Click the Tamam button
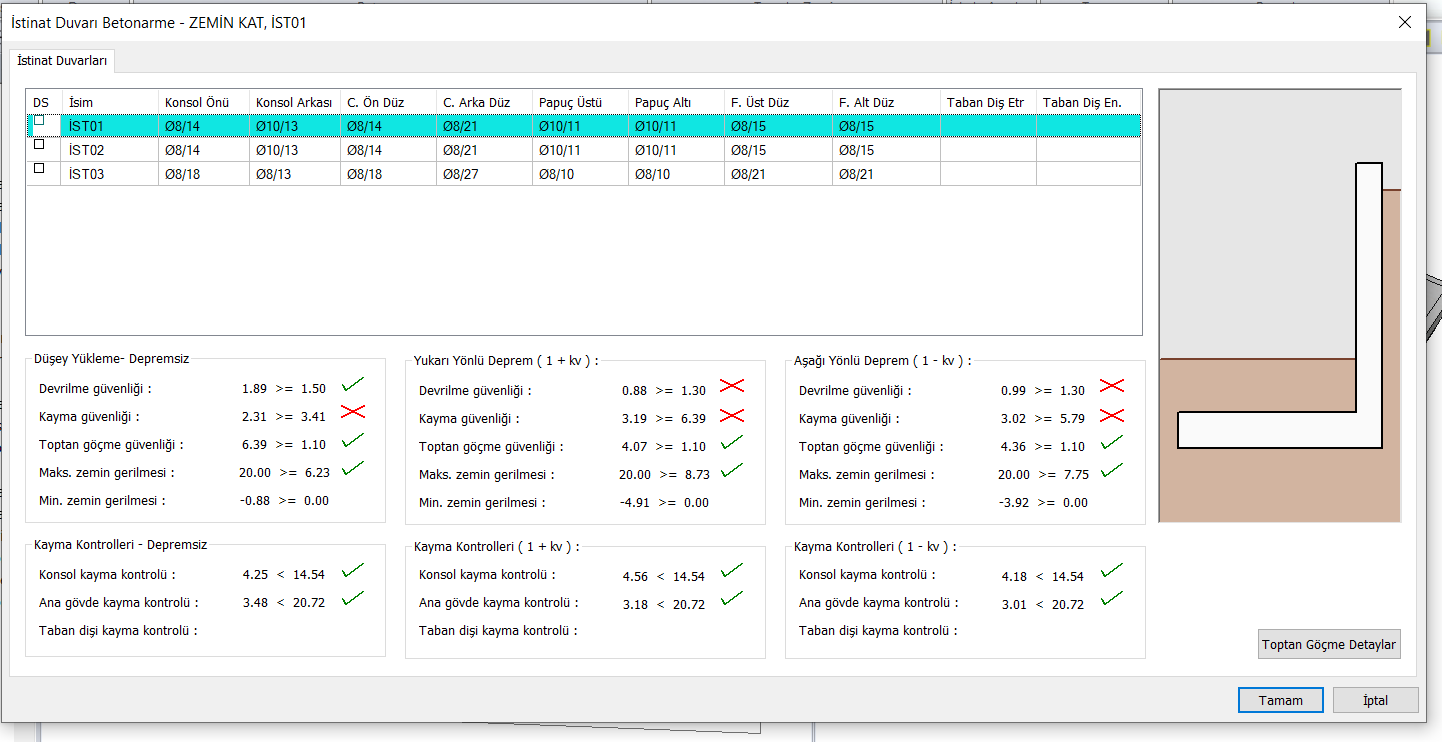The width and height of the screenshot is (1442, 742). coord(1281,700)
